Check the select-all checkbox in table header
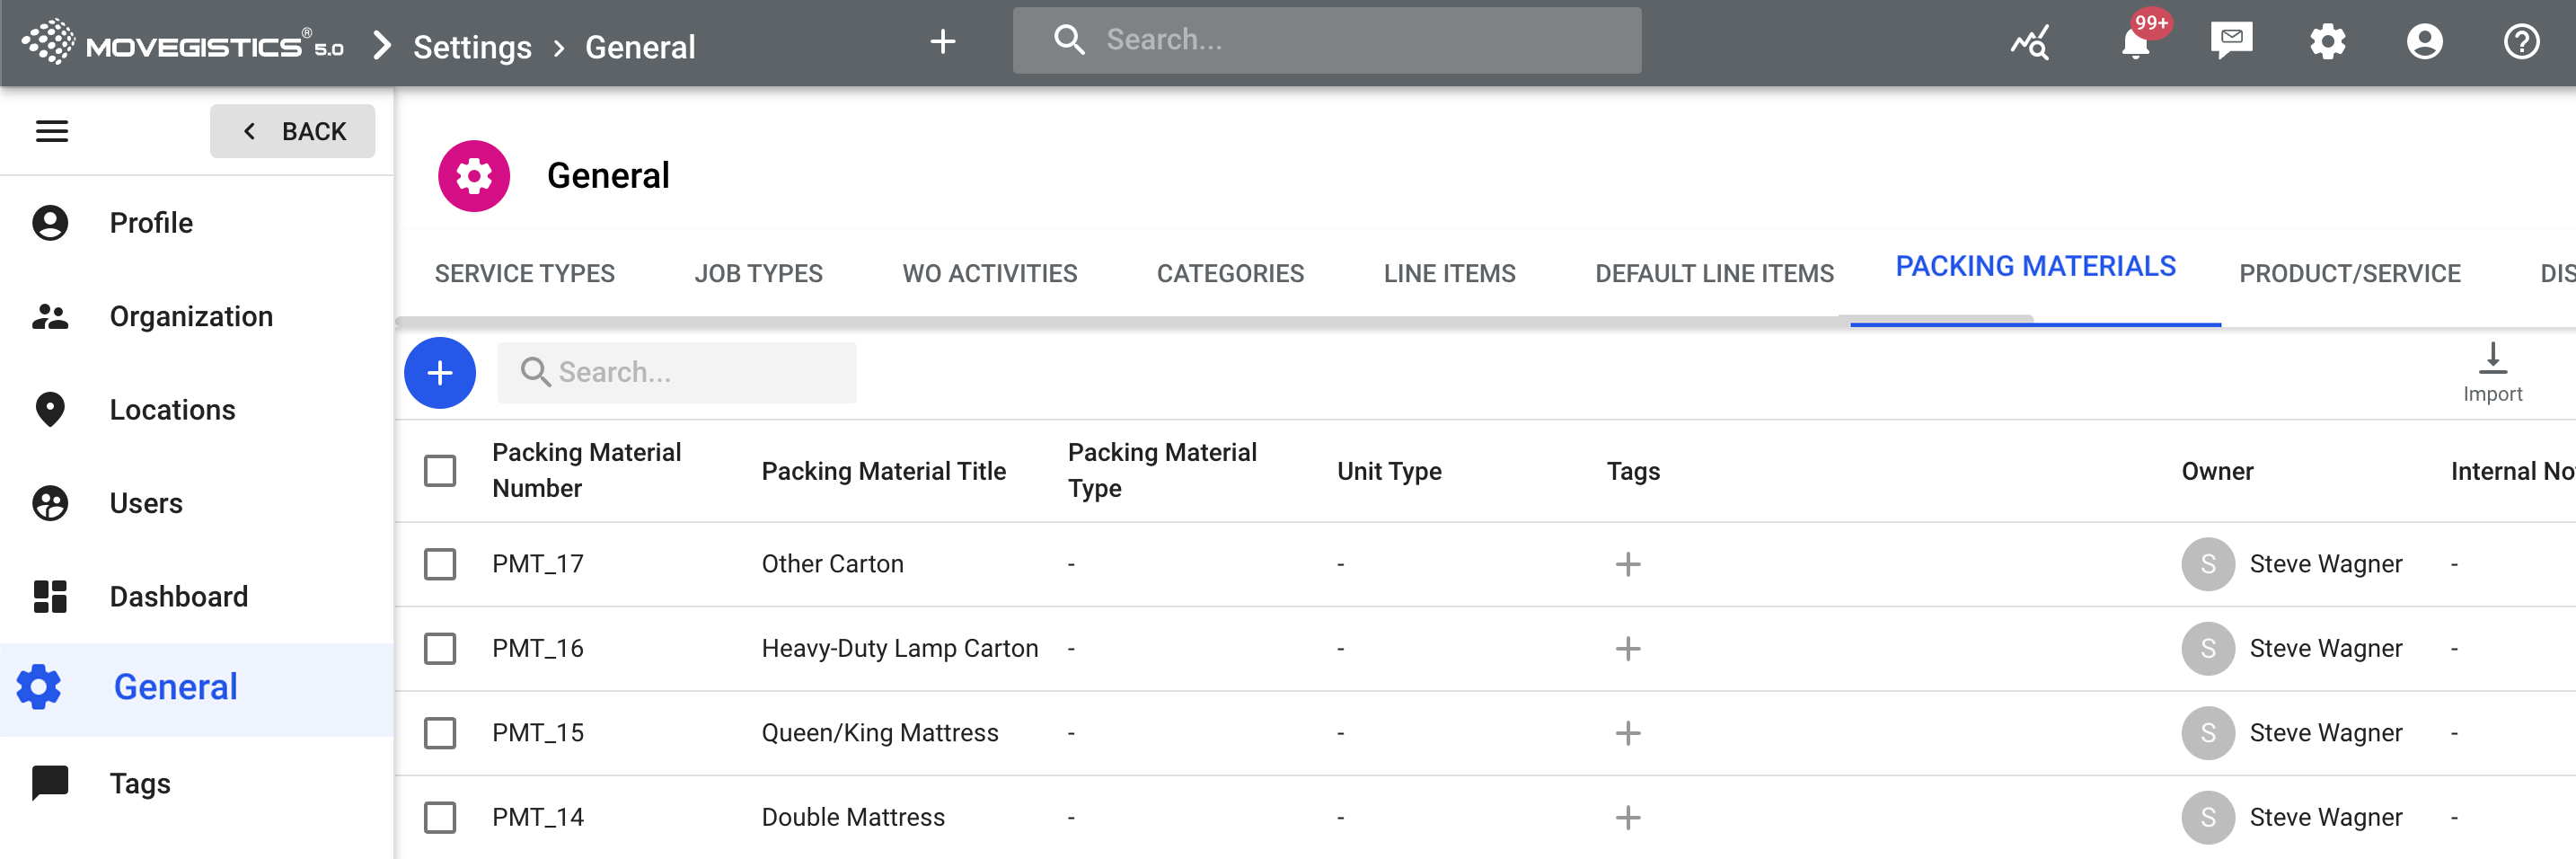Image resolution: width=2576 pixels, height=859 pixels. point(440,471)
